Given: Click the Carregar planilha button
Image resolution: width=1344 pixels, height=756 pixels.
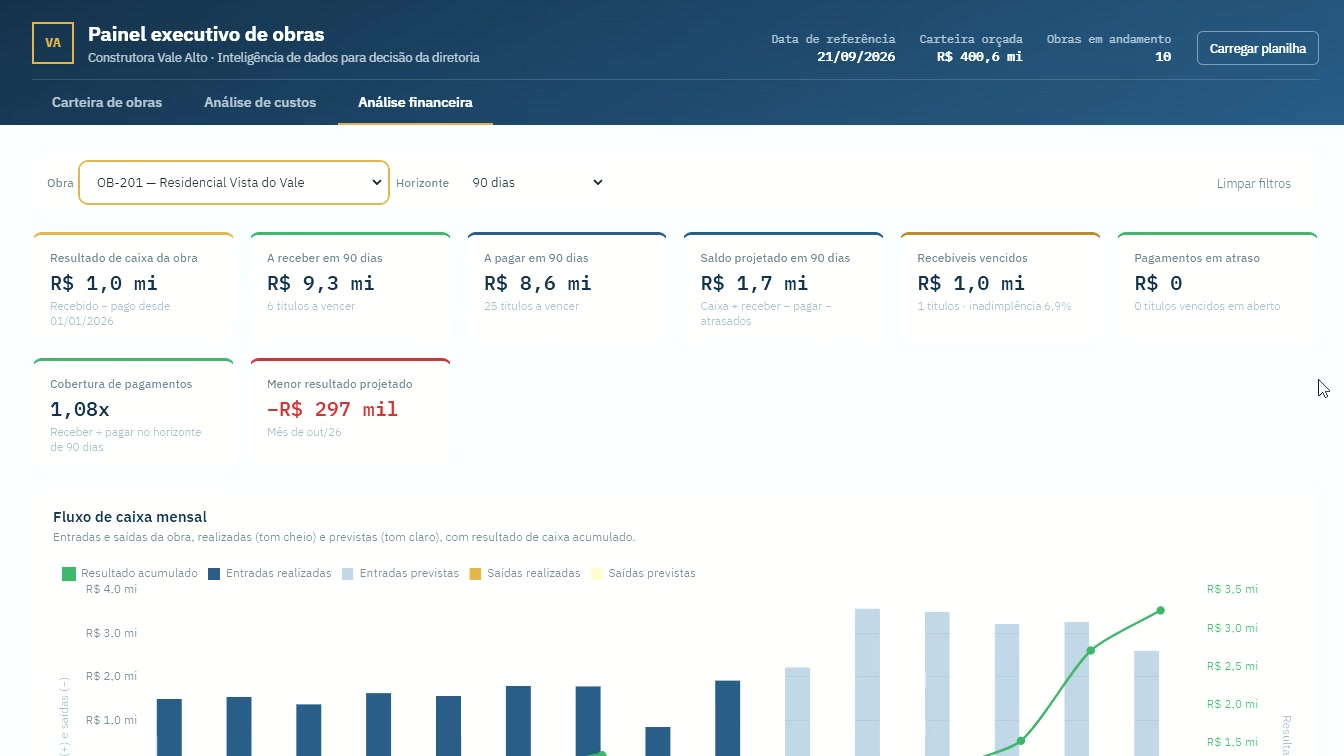Looking at the screenshot, I should click(1258, 48).
